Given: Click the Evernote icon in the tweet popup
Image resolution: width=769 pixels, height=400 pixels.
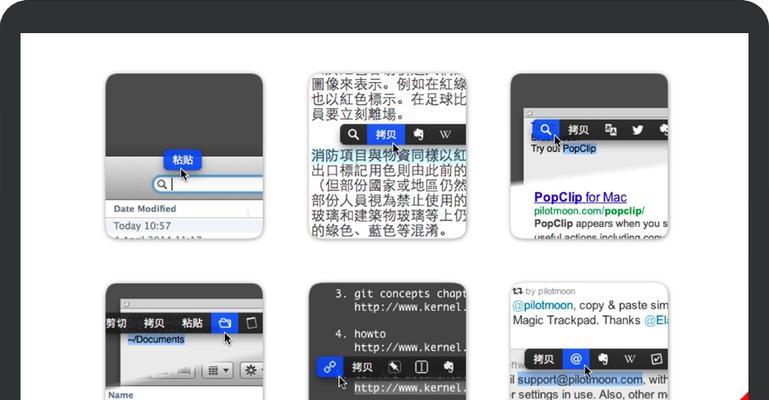Looking at the screenshot, I should tap(603, 359).
